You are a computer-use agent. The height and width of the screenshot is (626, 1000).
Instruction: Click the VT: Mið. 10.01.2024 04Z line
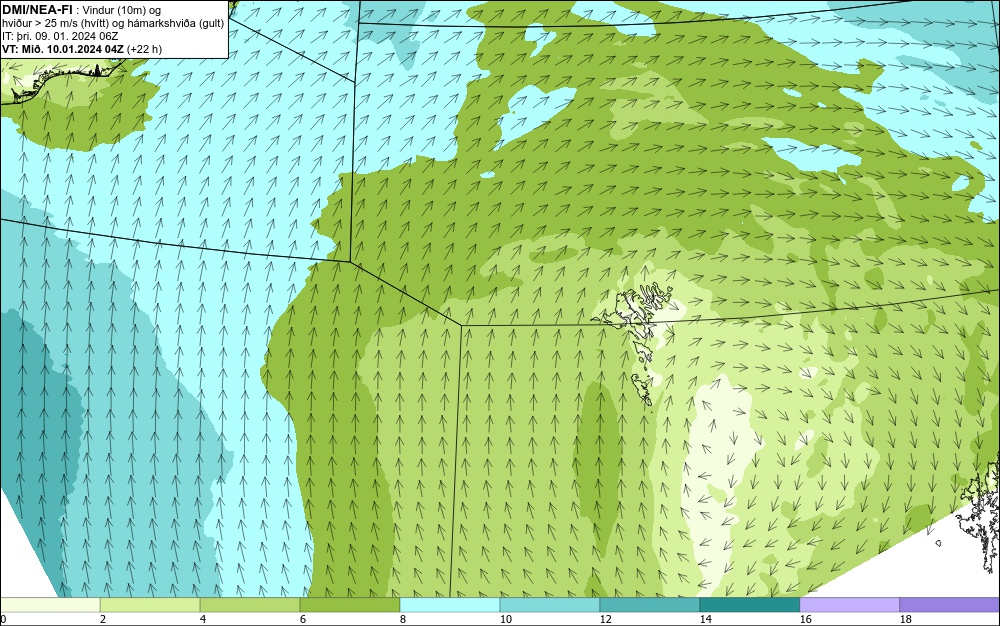point(82,49)
